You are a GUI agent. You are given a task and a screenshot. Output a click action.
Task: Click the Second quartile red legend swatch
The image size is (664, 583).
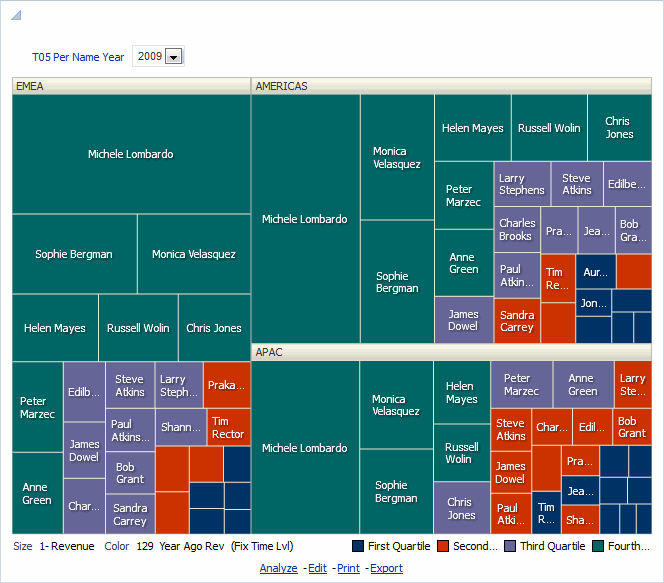coord(443,546)
